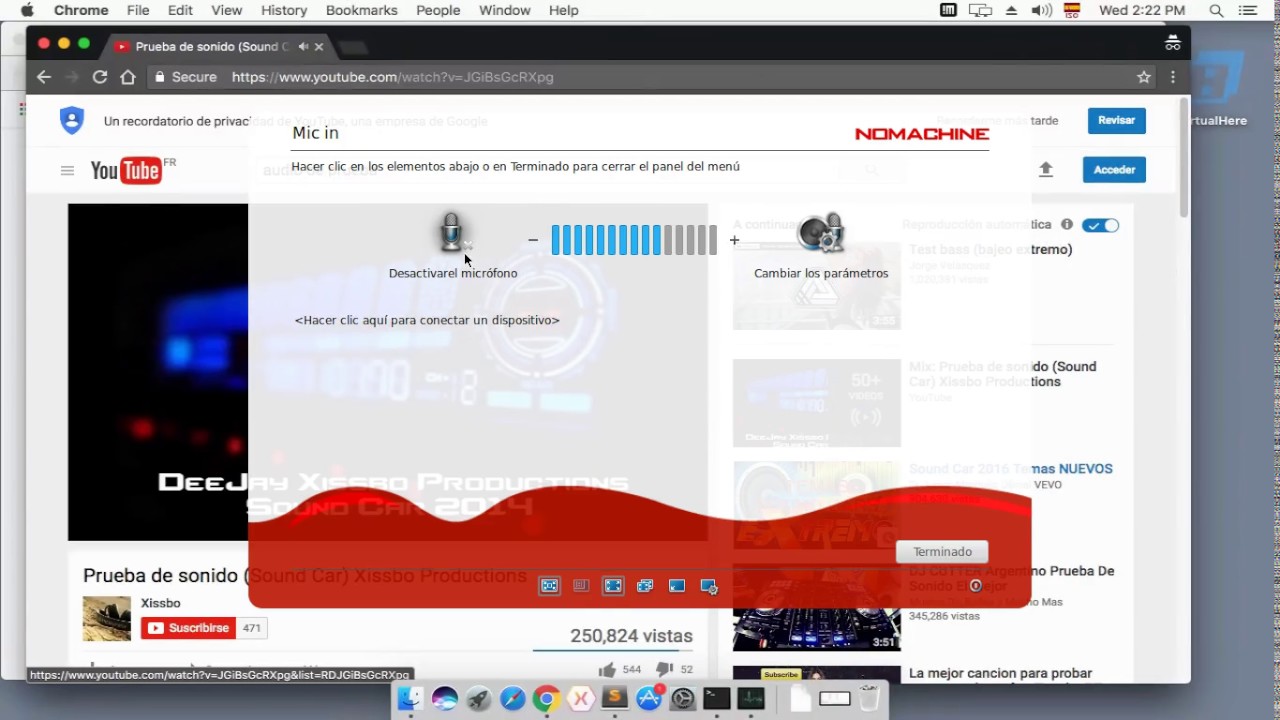Click the dislike thumbs-down icon
1280x720 pixels.
664,670
